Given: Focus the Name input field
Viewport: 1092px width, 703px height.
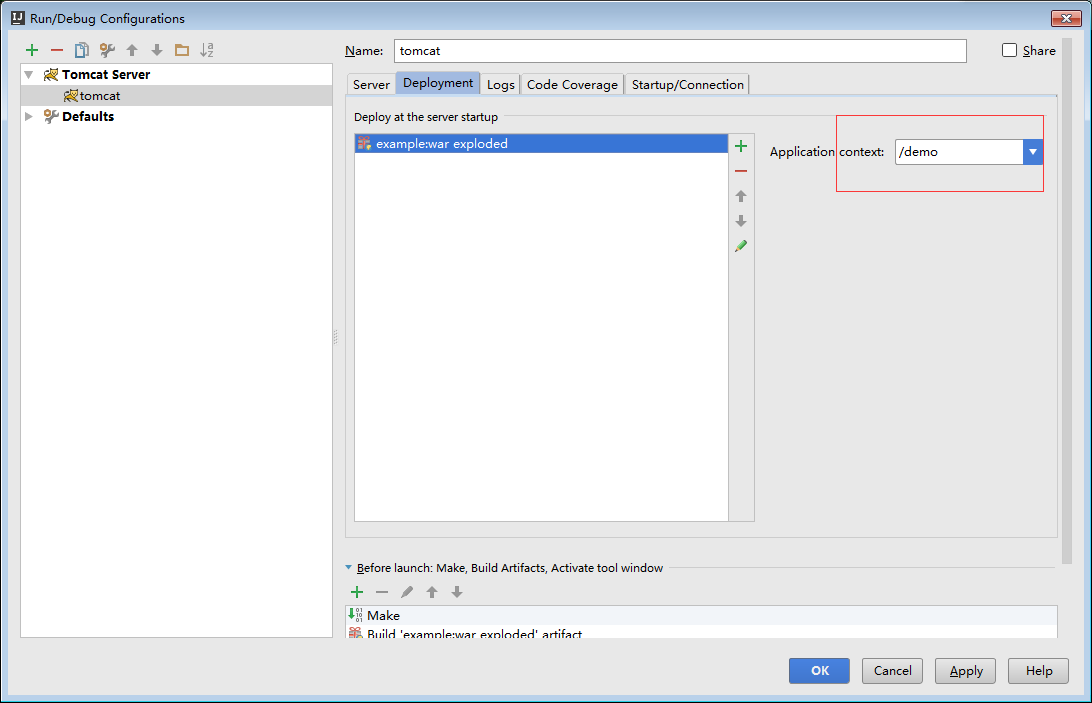Looking at the screenshot, I should [680, 51].
